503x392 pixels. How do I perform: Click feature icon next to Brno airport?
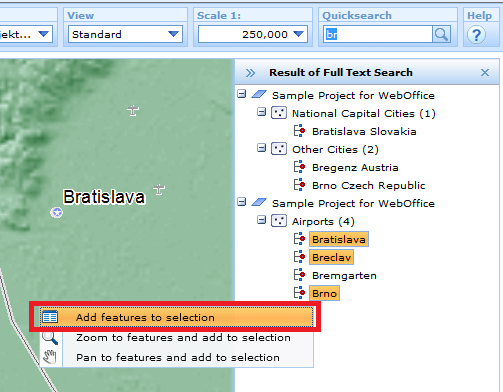point(299,293)
